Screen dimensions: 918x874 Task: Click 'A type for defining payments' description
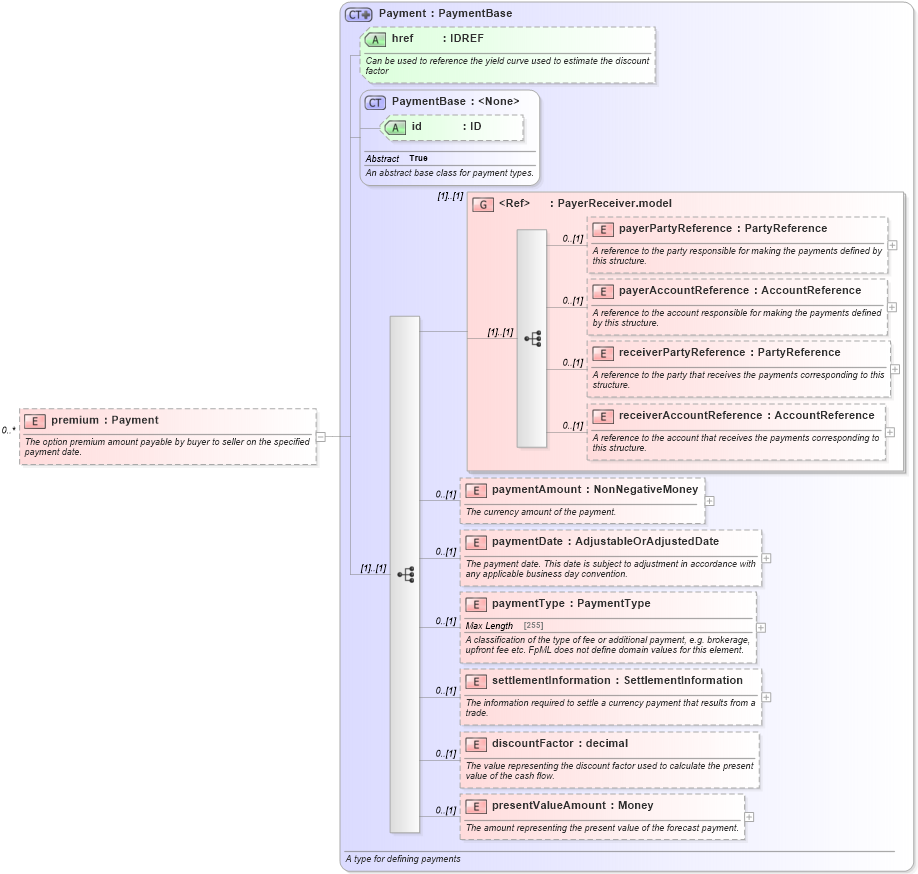pyautogui.click(x=403, y=859)
